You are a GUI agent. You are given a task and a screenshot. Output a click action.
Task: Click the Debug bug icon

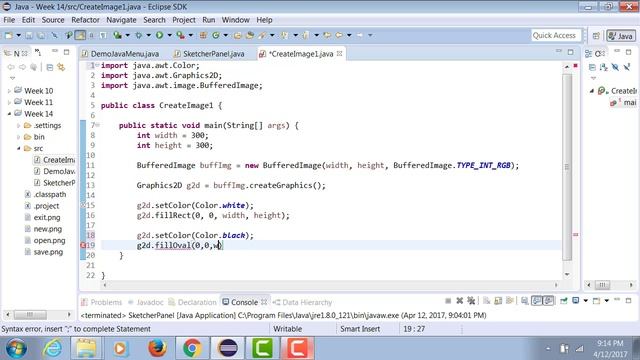(138, 36)
